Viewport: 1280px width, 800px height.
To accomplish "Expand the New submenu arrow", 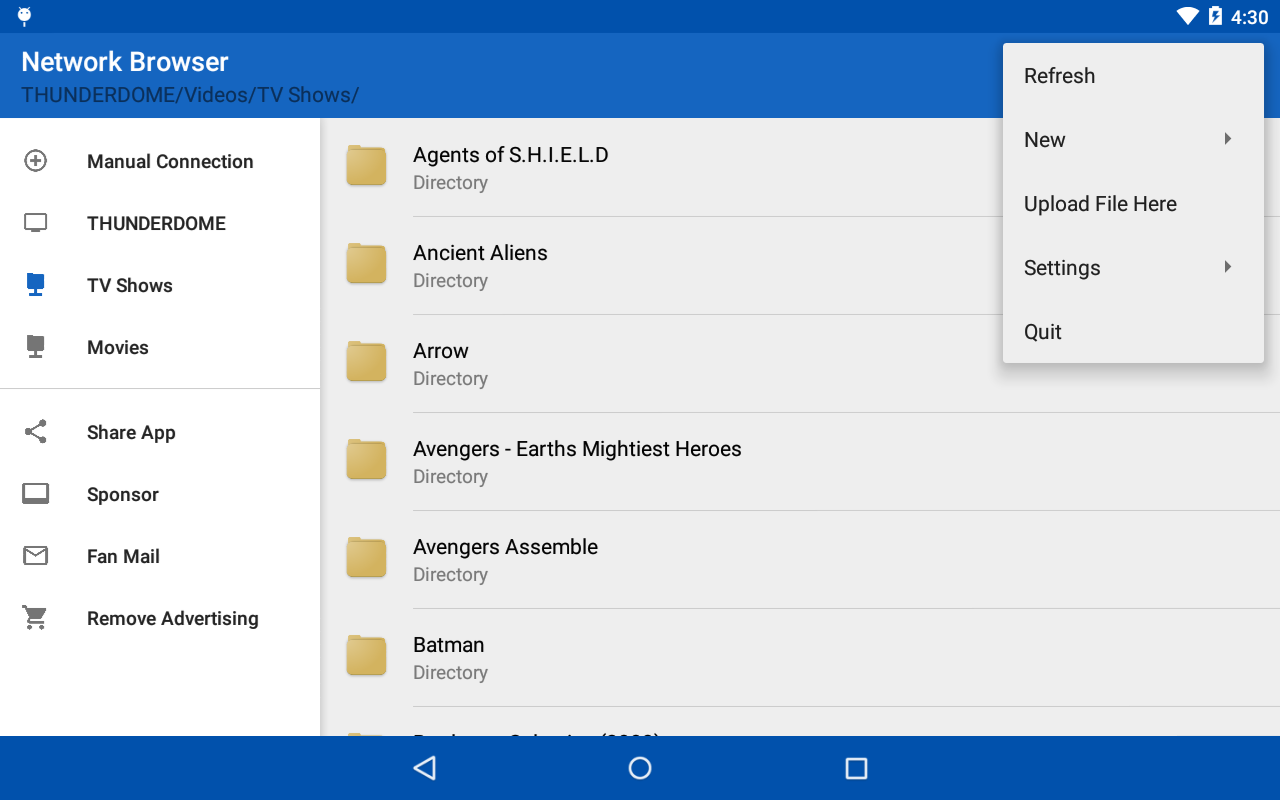I will [1227, 139].
